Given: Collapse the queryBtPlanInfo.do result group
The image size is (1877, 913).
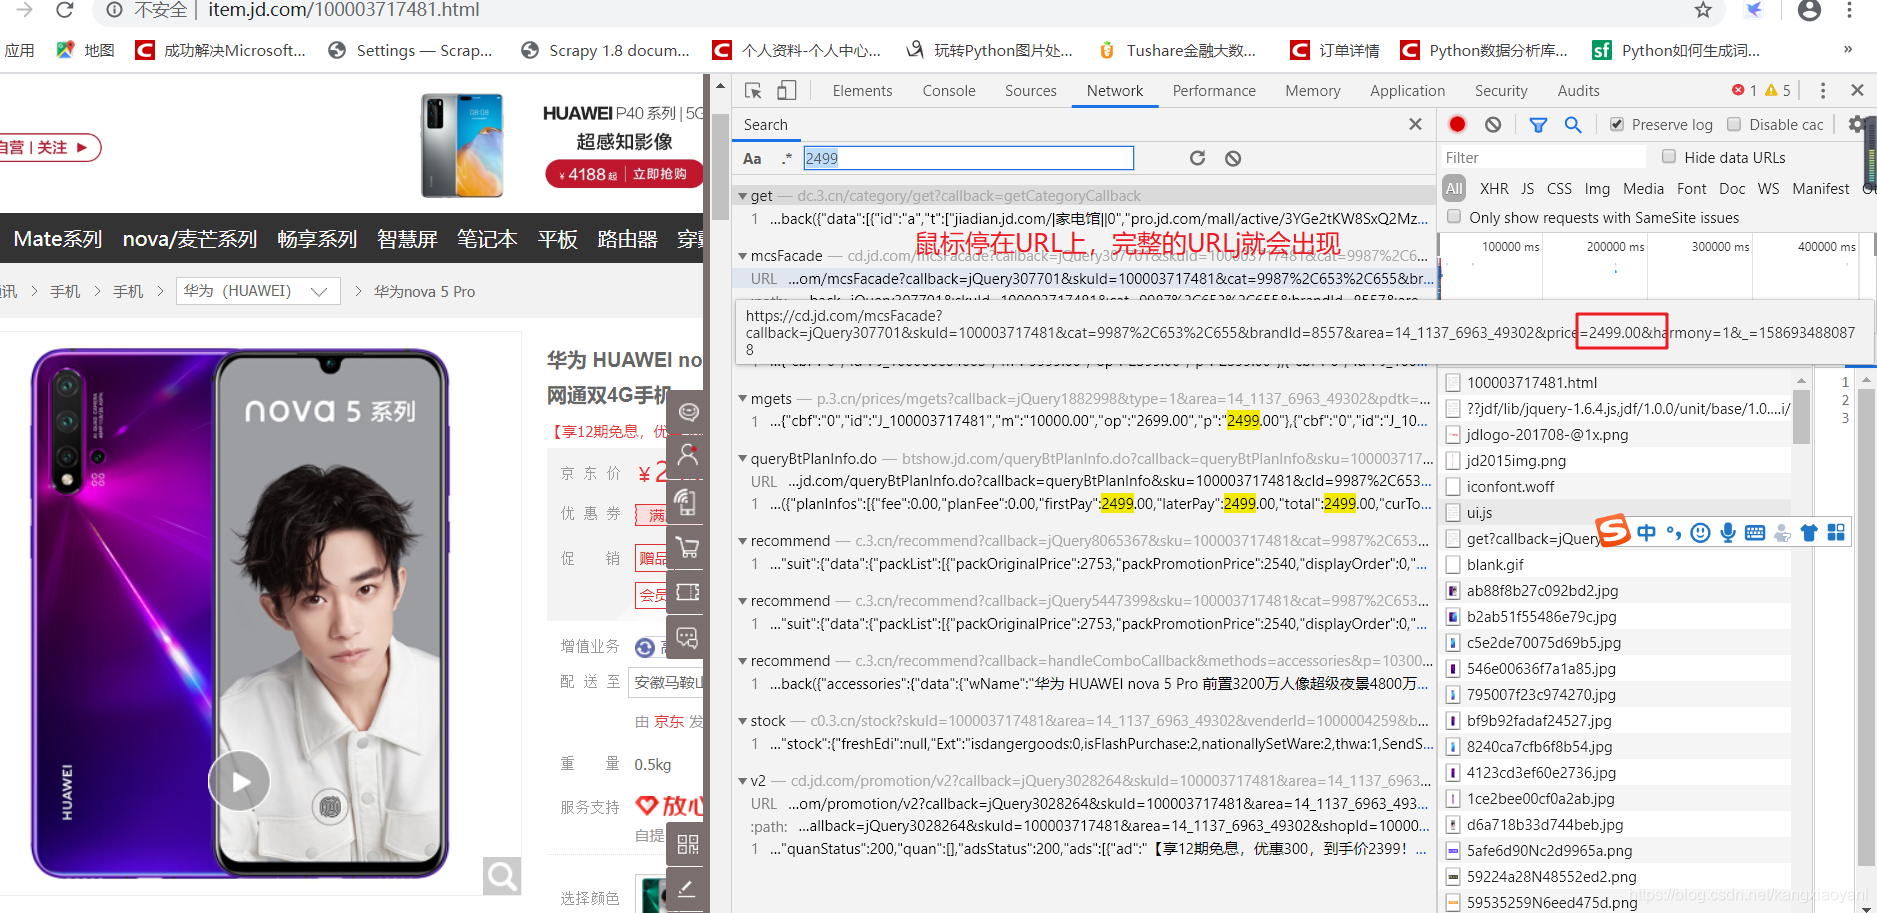Looking at the screenshot, I should pos(743,458).
